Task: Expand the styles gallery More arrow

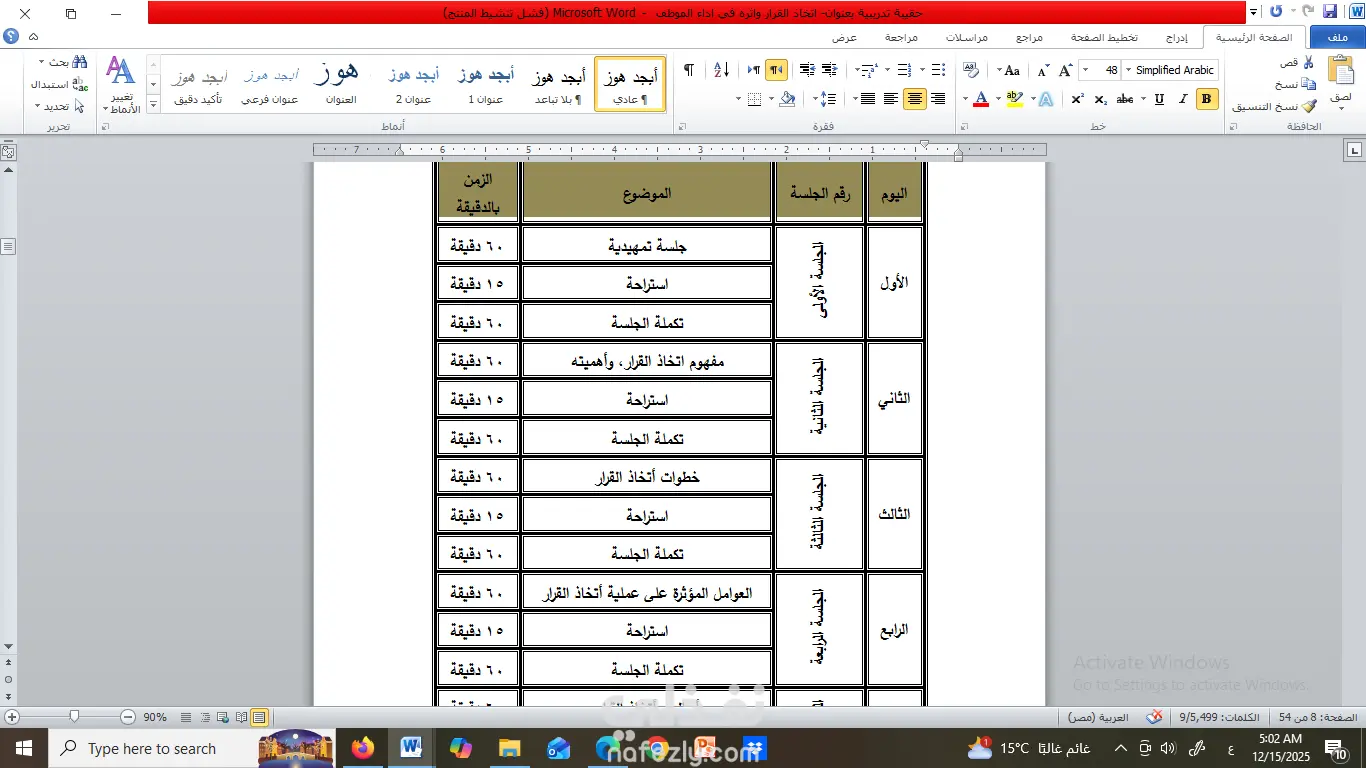Action: coord(153,104)
